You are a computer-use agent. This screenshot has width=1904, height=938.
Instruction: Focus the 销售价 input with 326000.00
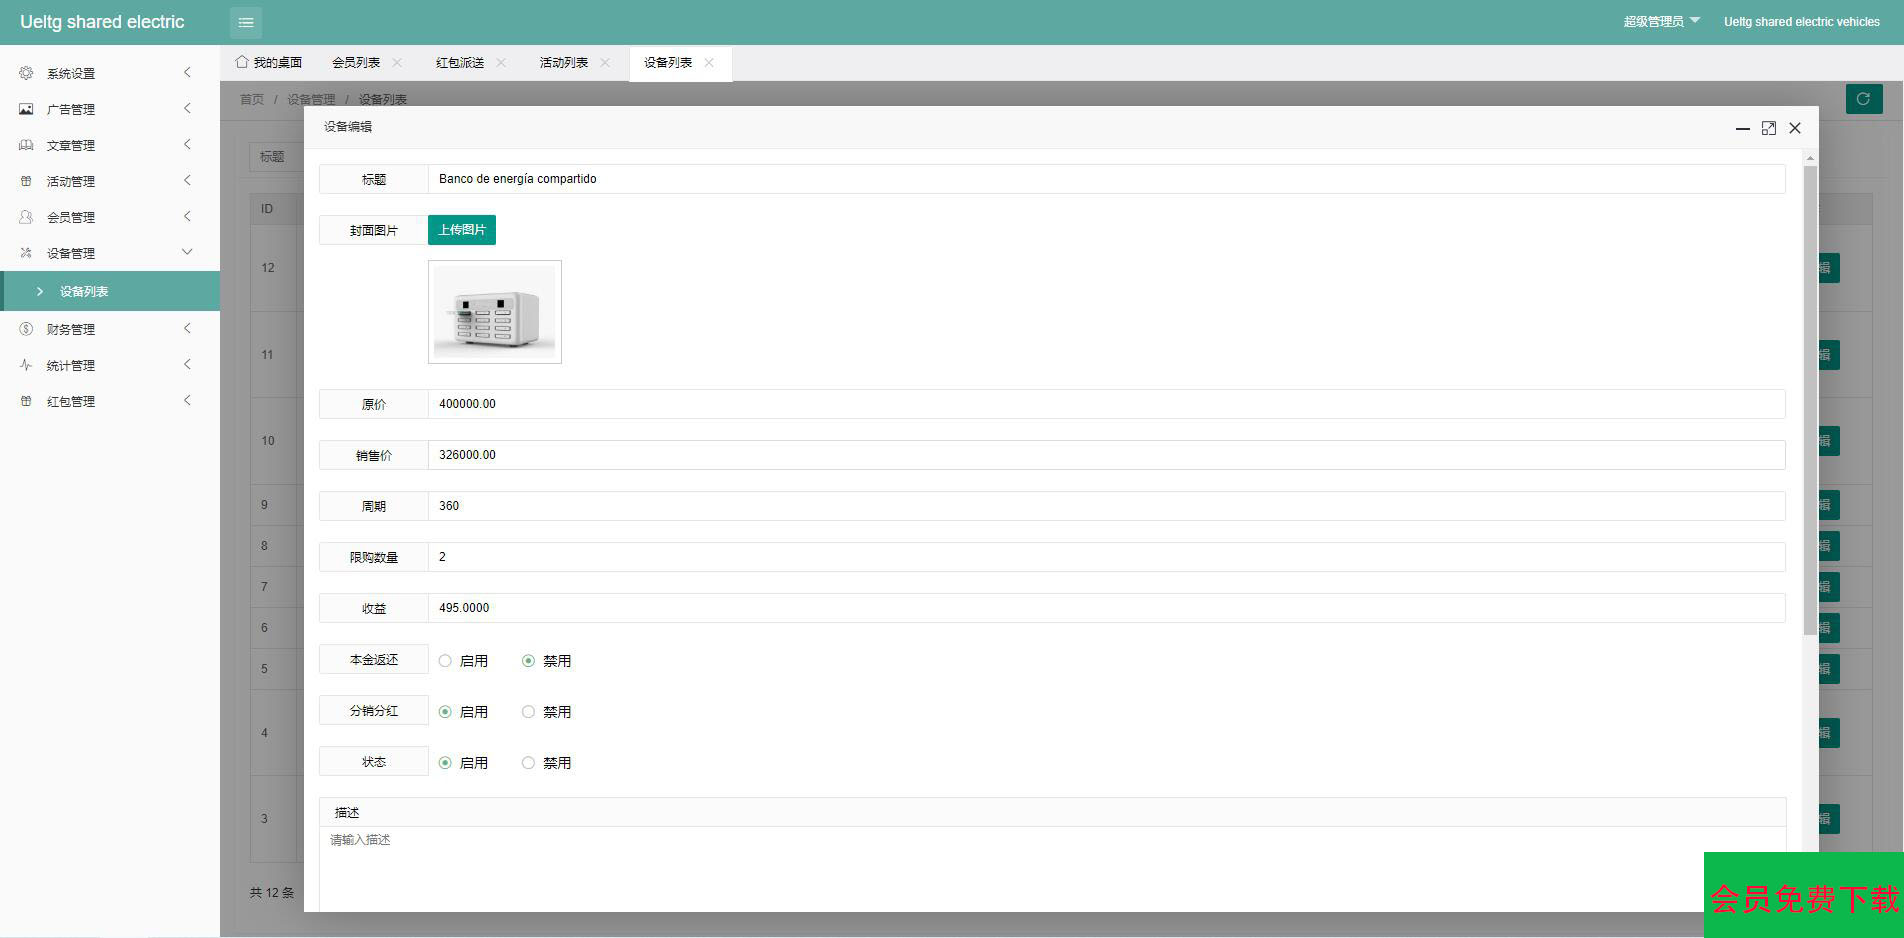(x=1106, y=455)
